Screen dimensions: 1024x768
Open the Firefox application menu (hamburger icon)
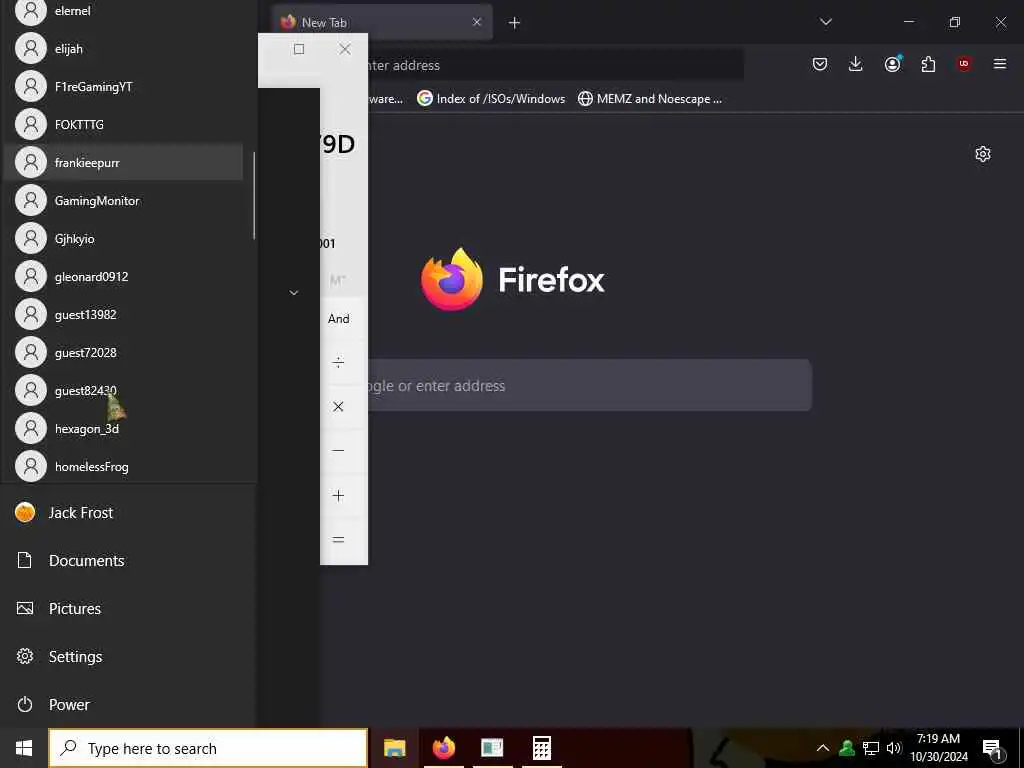[x=999, y=64]
